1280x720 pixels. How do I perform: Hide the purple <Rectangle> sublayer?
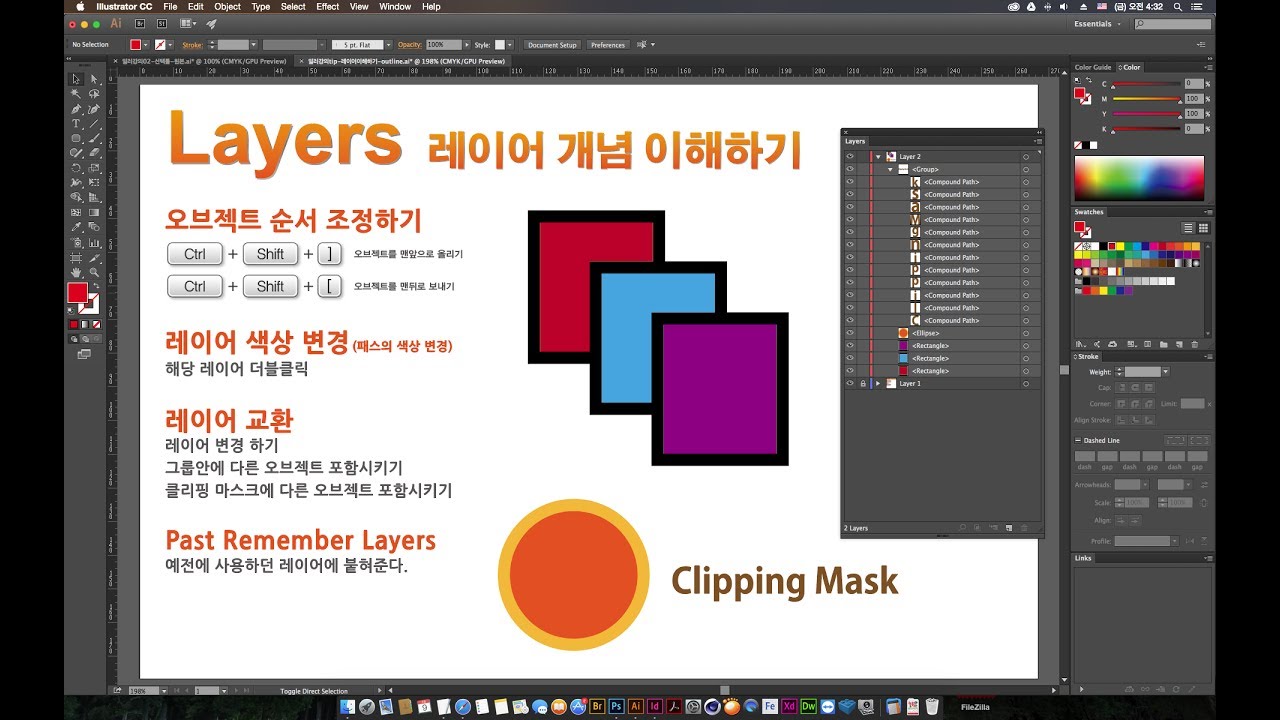[x=850, y=346]
